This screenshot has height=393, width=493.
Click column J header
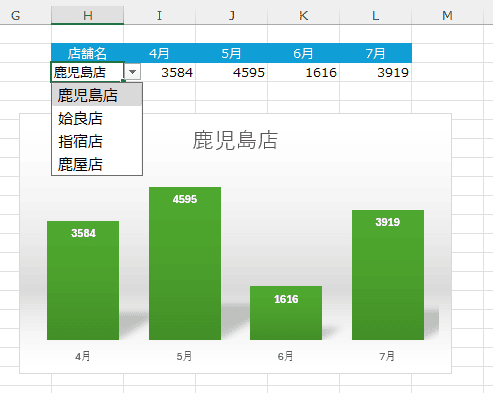point(231,15)
